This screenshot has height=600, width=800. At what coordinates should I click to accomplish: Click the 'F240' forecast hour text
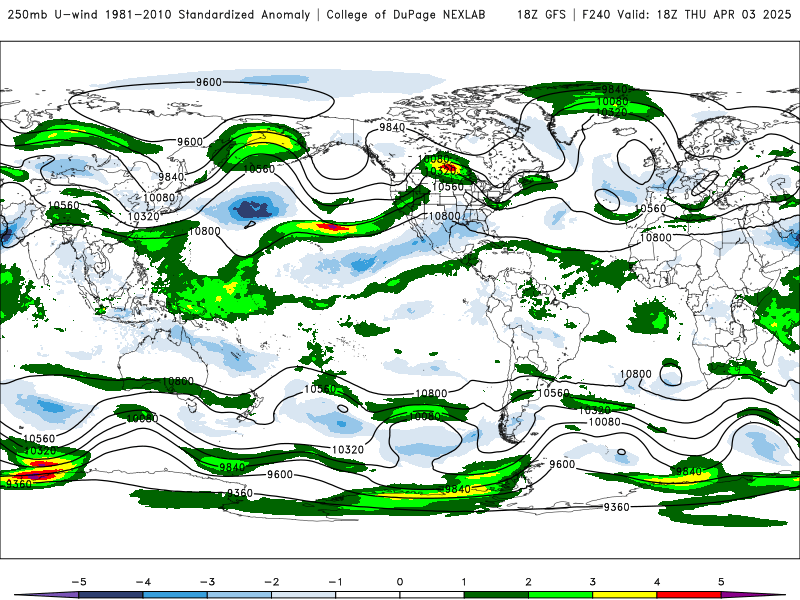[x=596, y=14]
